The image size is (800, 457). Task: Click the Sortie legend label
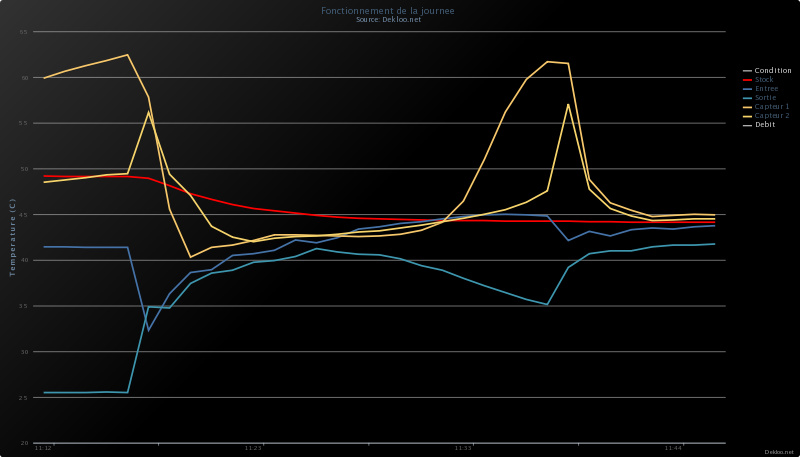pyautogui.click(x=766, y=98)
